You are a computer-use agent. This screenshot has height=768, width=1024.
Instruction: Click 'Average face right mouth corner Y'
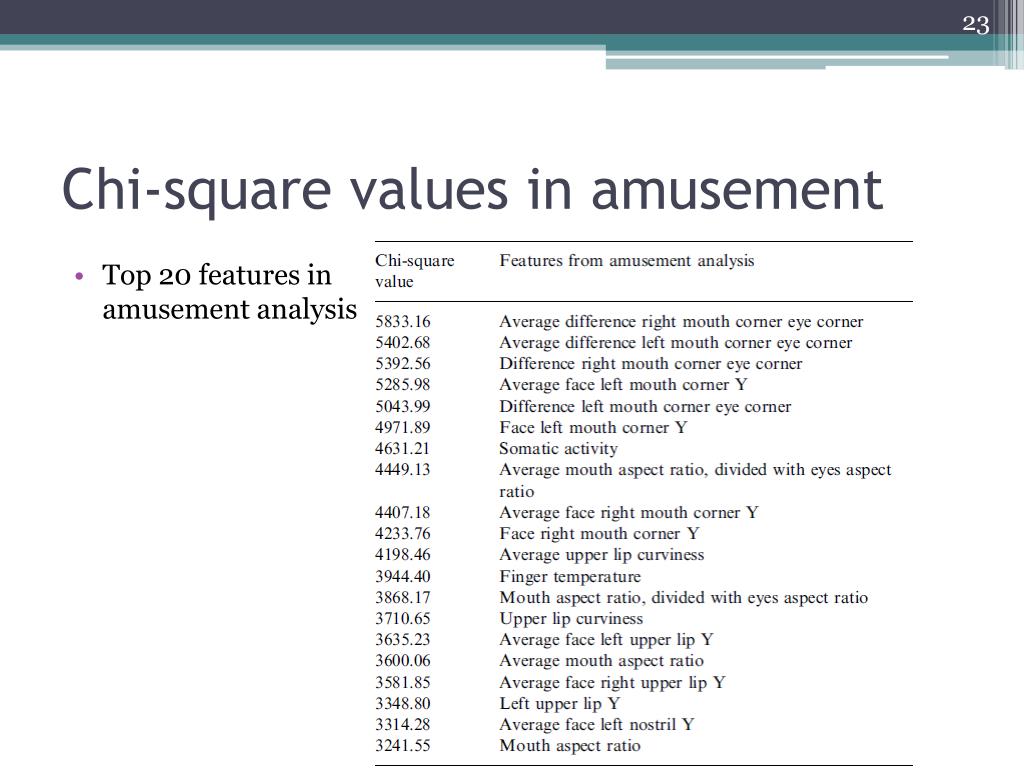click(x=629, y=512)
